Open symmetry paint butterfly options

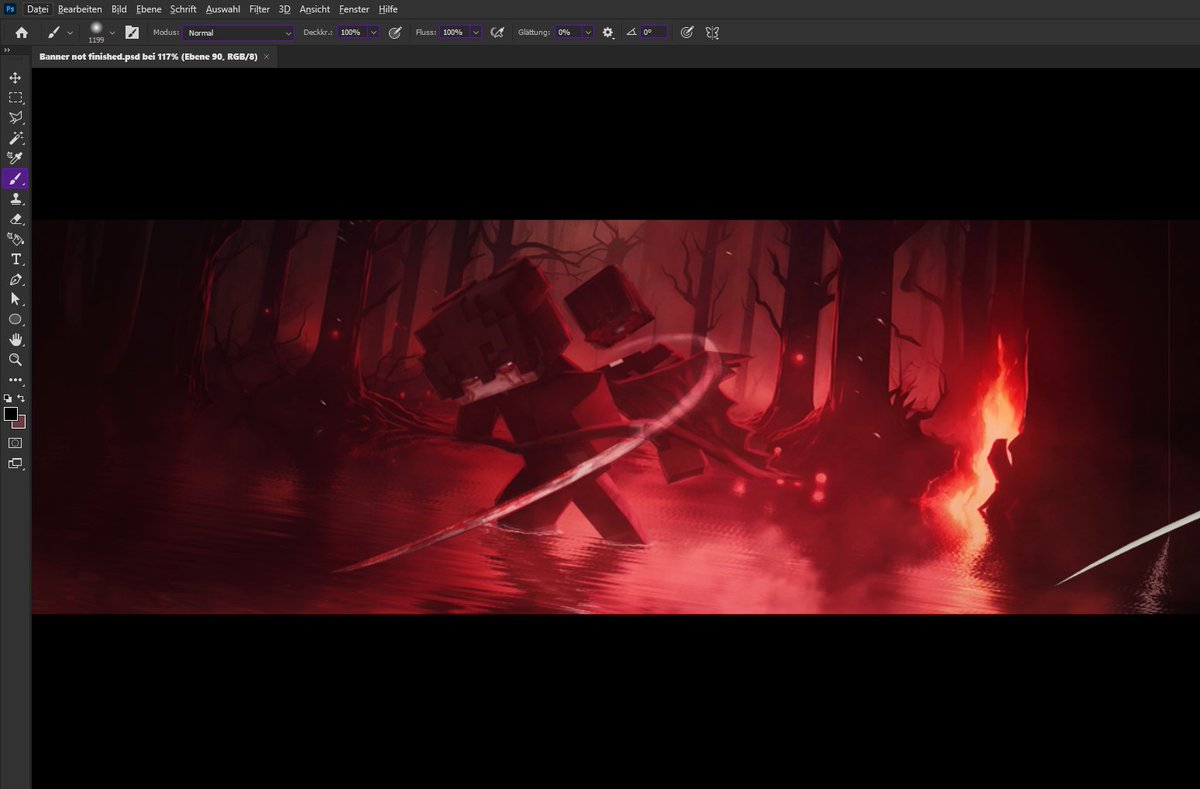pos(712,32)
